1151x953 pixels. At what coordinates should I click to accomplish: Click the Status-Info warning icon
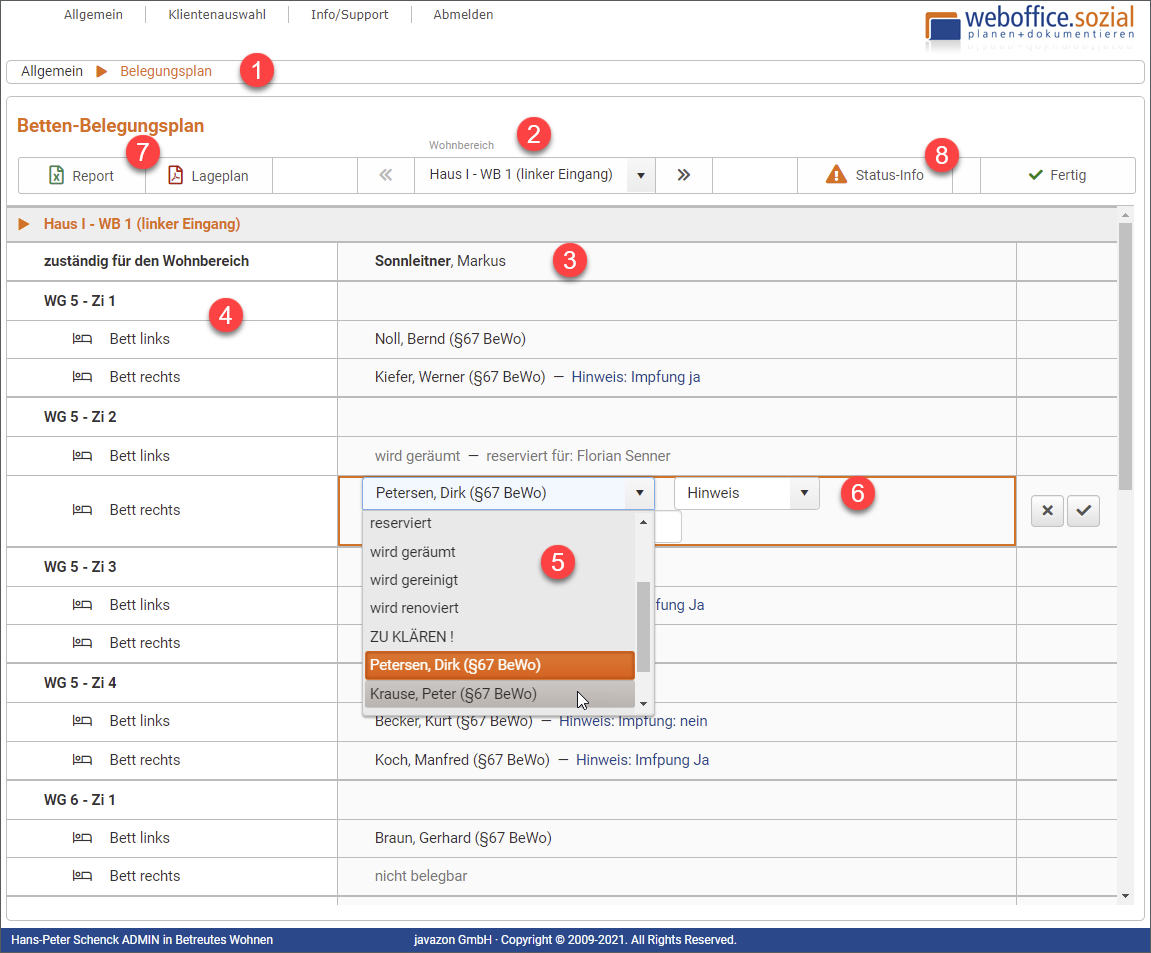[836, 175]
